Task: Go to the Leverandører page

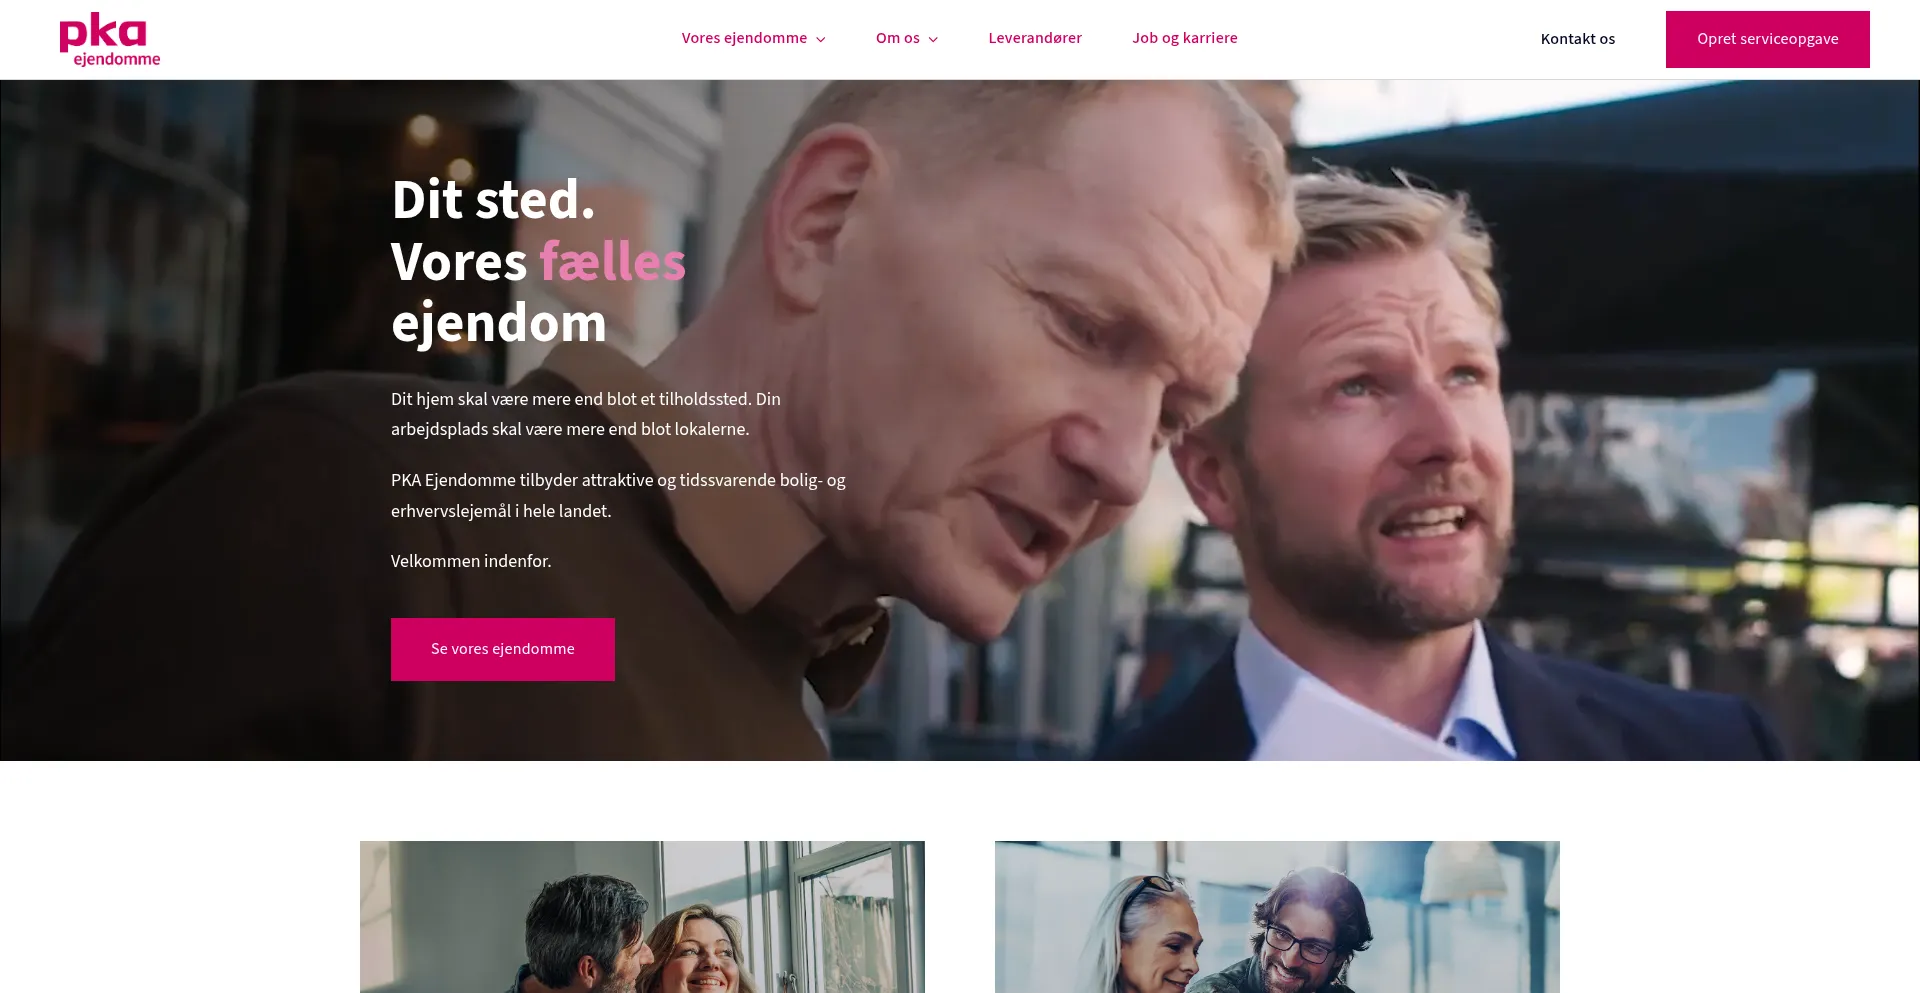Action: point(1035,38)
